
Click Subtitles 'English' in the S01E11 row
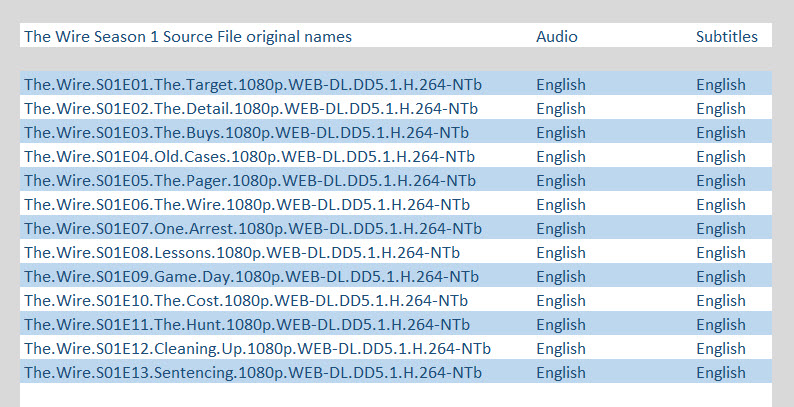pyautogui.click(x=721, y=325)
